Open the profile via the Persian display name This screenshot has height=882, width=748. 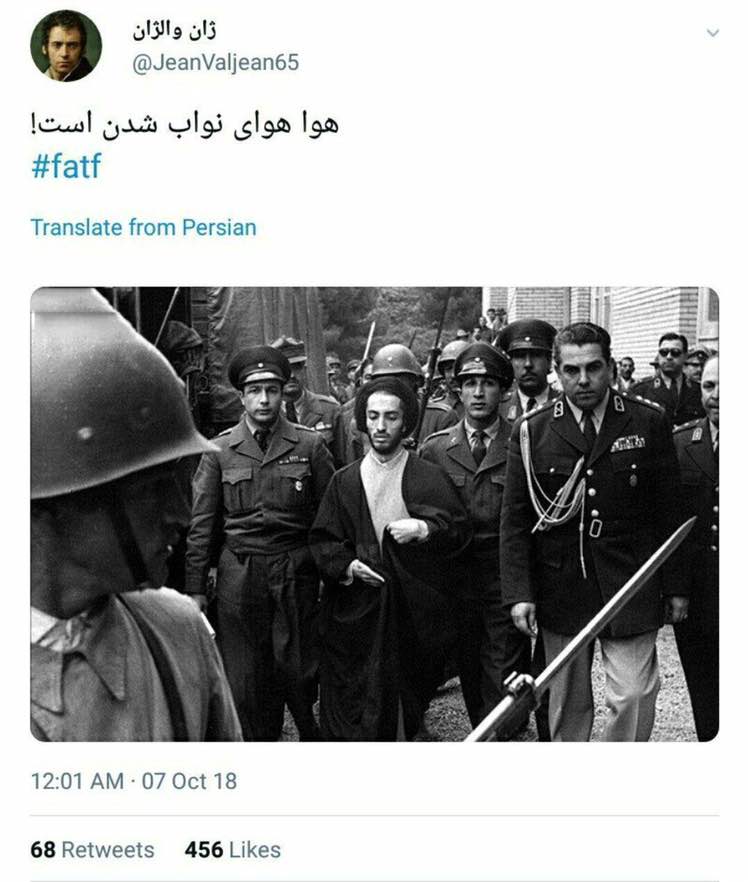coord(174,31)
